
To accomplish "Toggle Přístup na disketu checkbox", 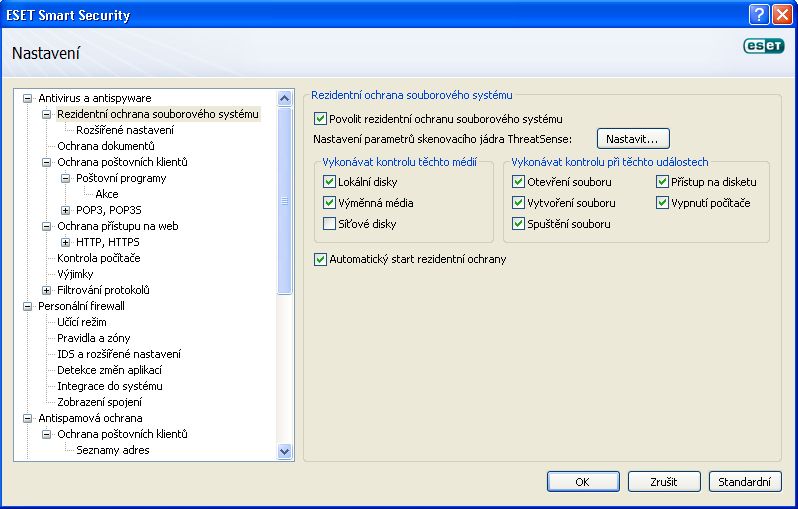I will pyautogui.click(x=662, y=182).
